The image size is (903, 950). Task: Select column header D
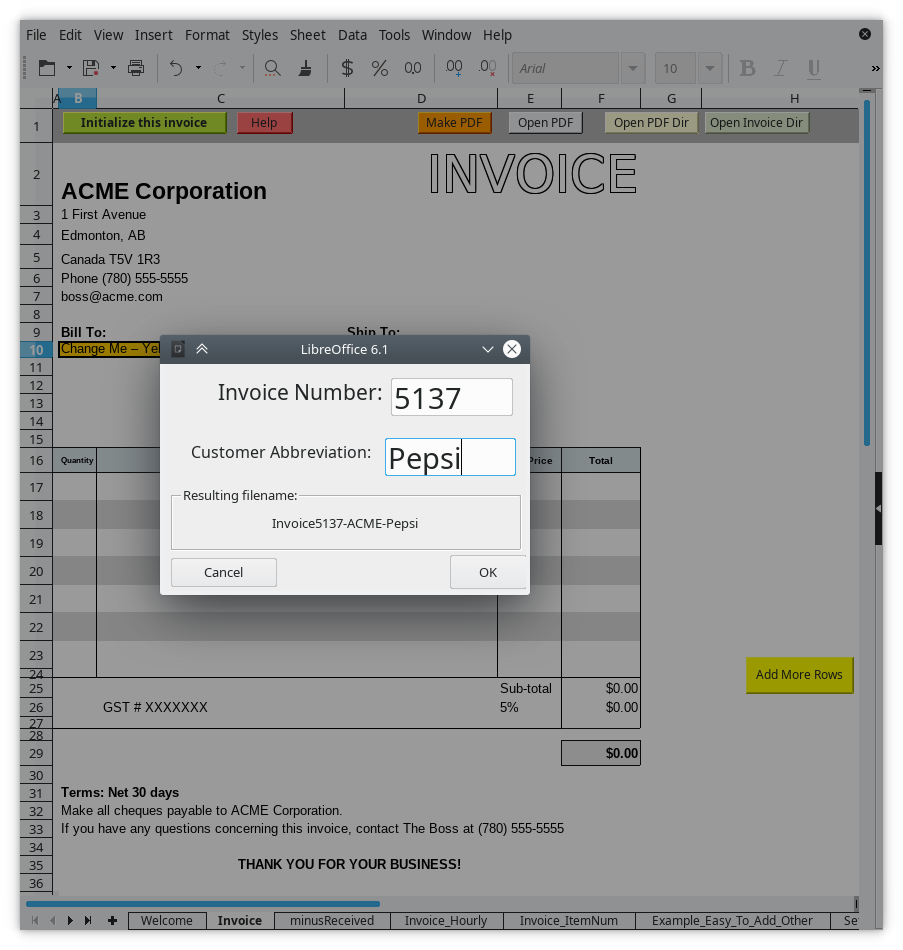(x=421, y=98)
